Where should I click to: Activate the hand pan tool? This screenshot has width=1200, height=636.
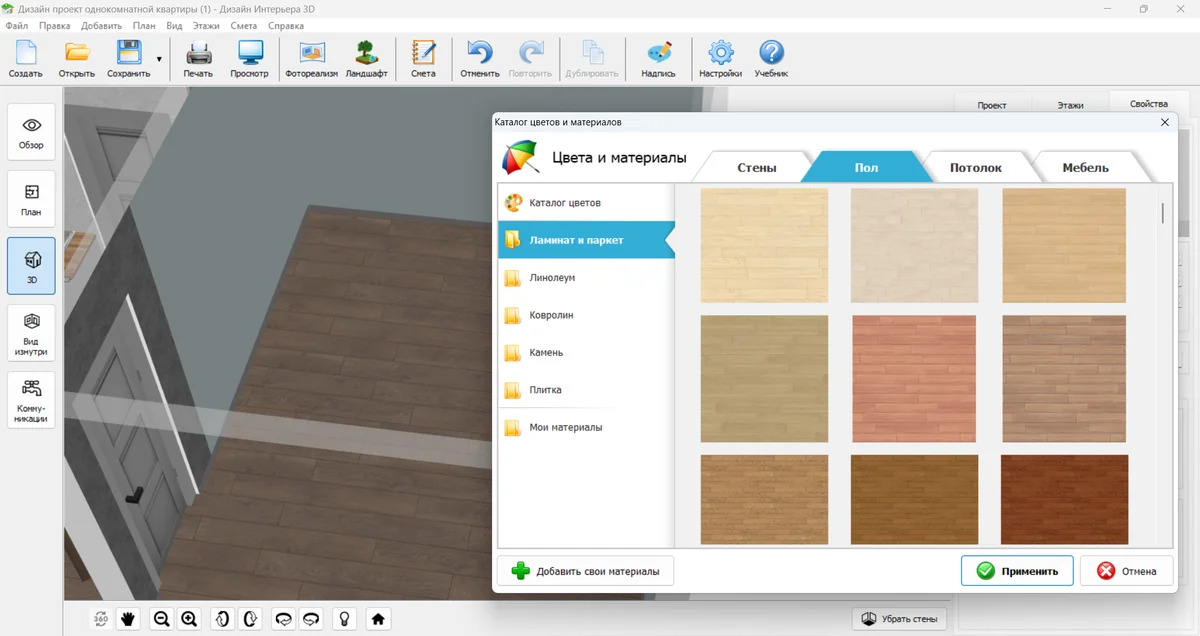[128, 619]
